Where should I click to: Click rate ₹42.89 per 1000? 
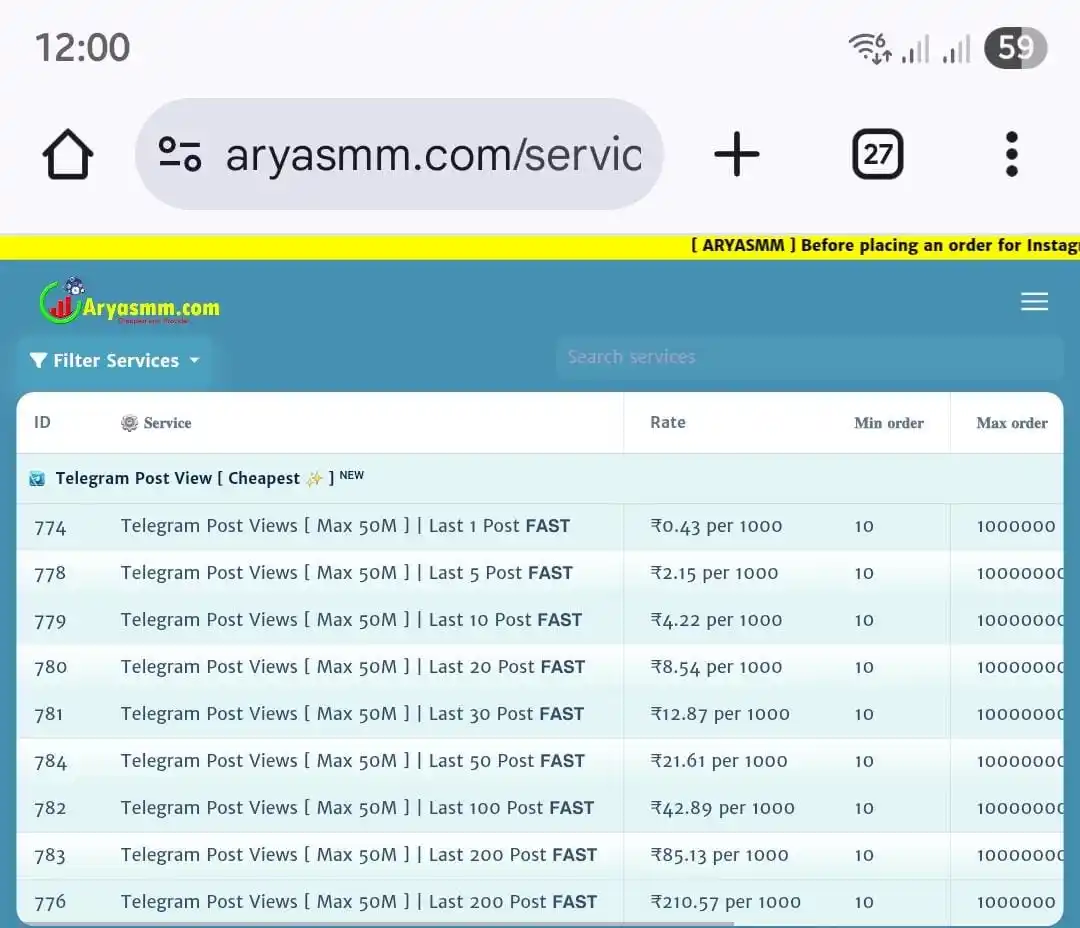pos(723,807)
